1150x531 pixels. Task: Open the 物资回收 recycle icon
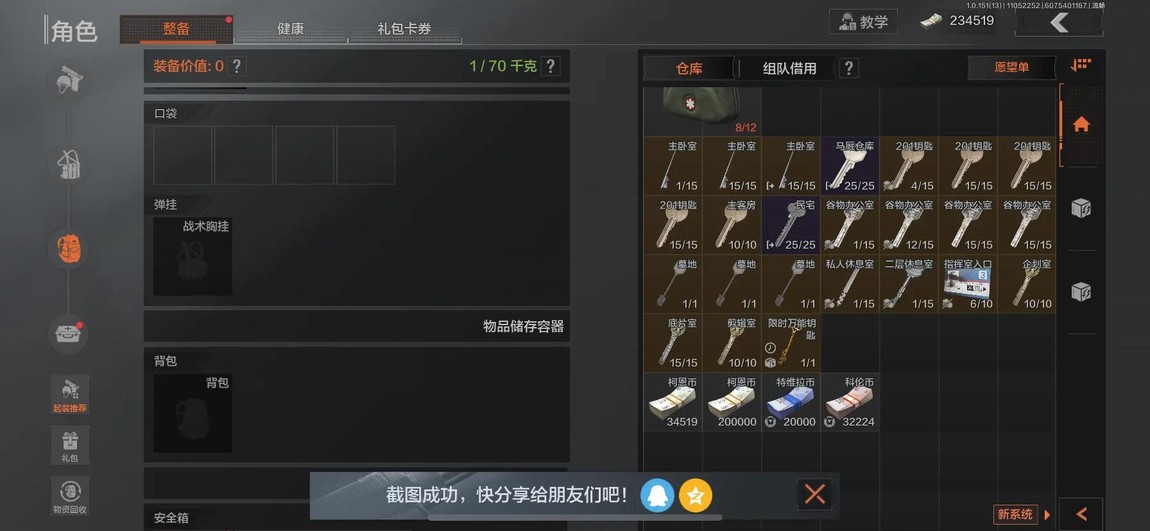70,496
